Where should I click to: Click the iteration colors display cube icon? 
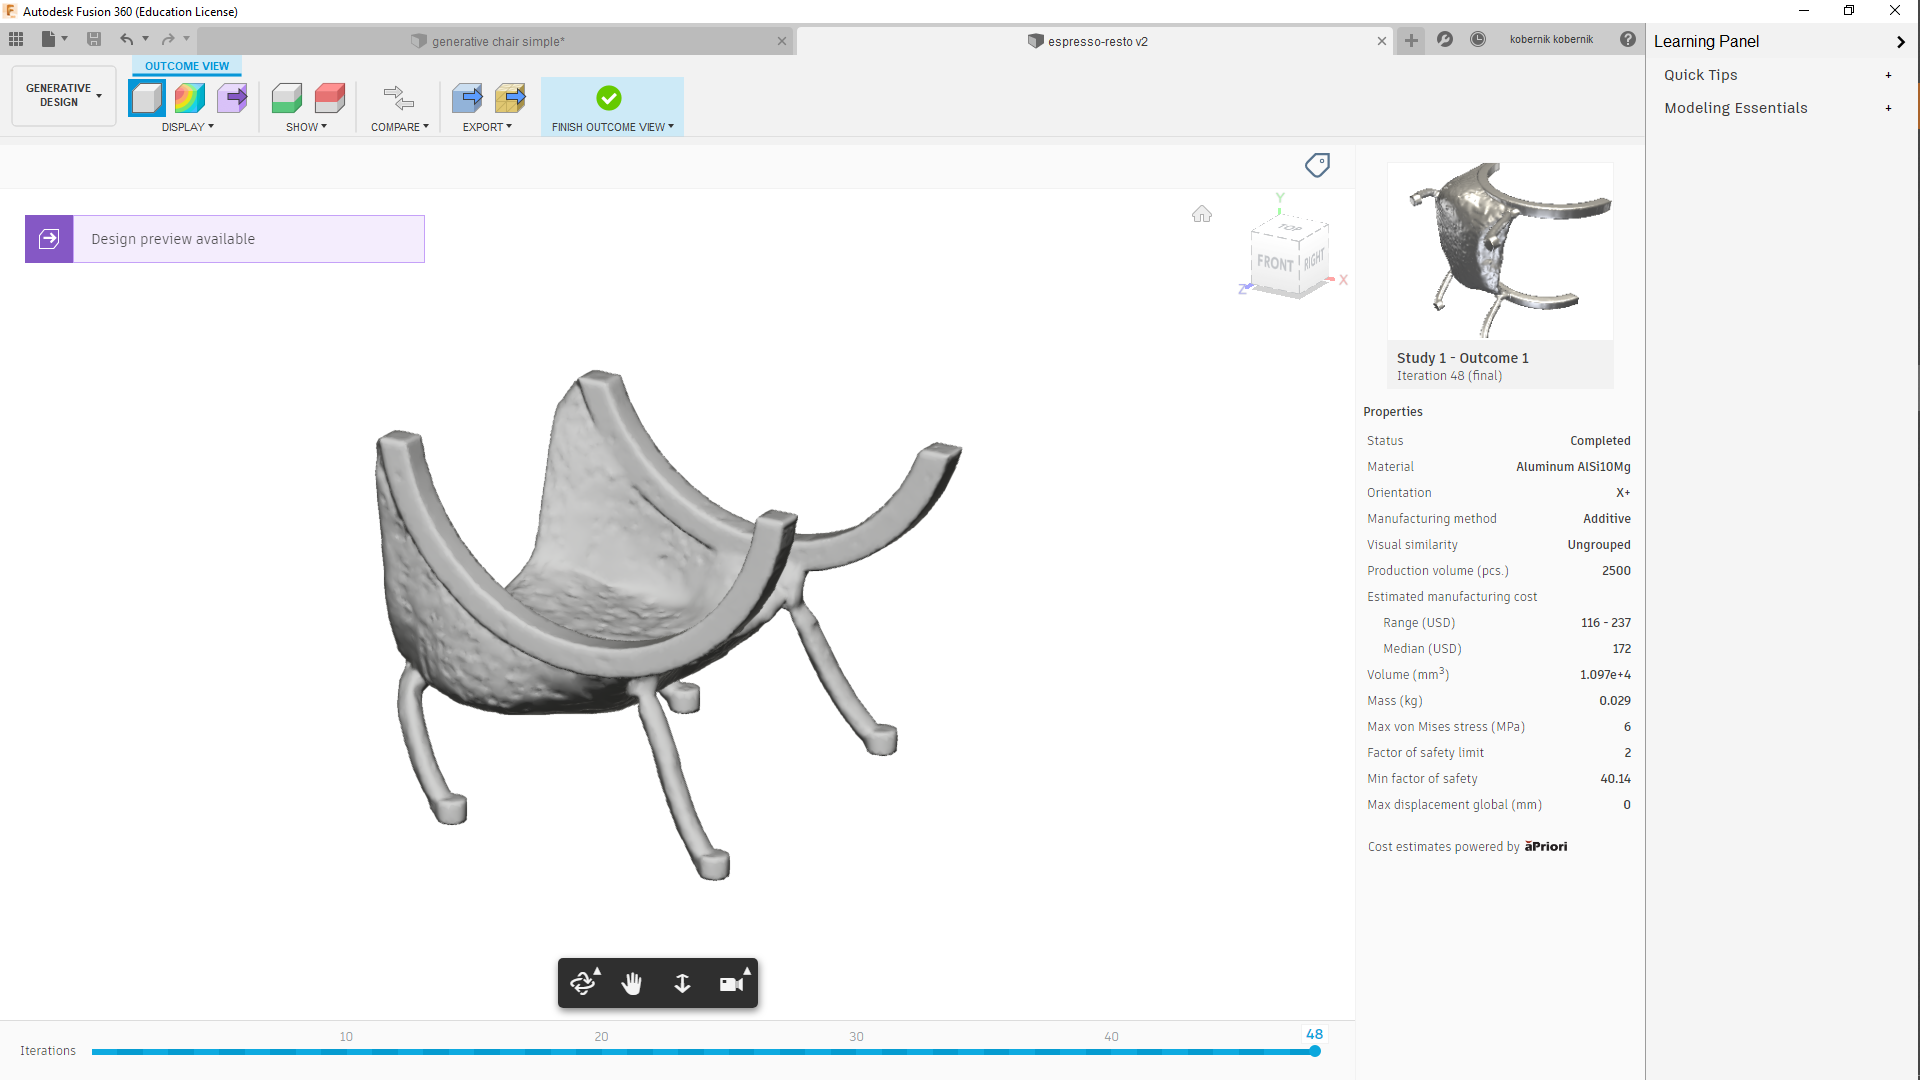coord(188,98)
